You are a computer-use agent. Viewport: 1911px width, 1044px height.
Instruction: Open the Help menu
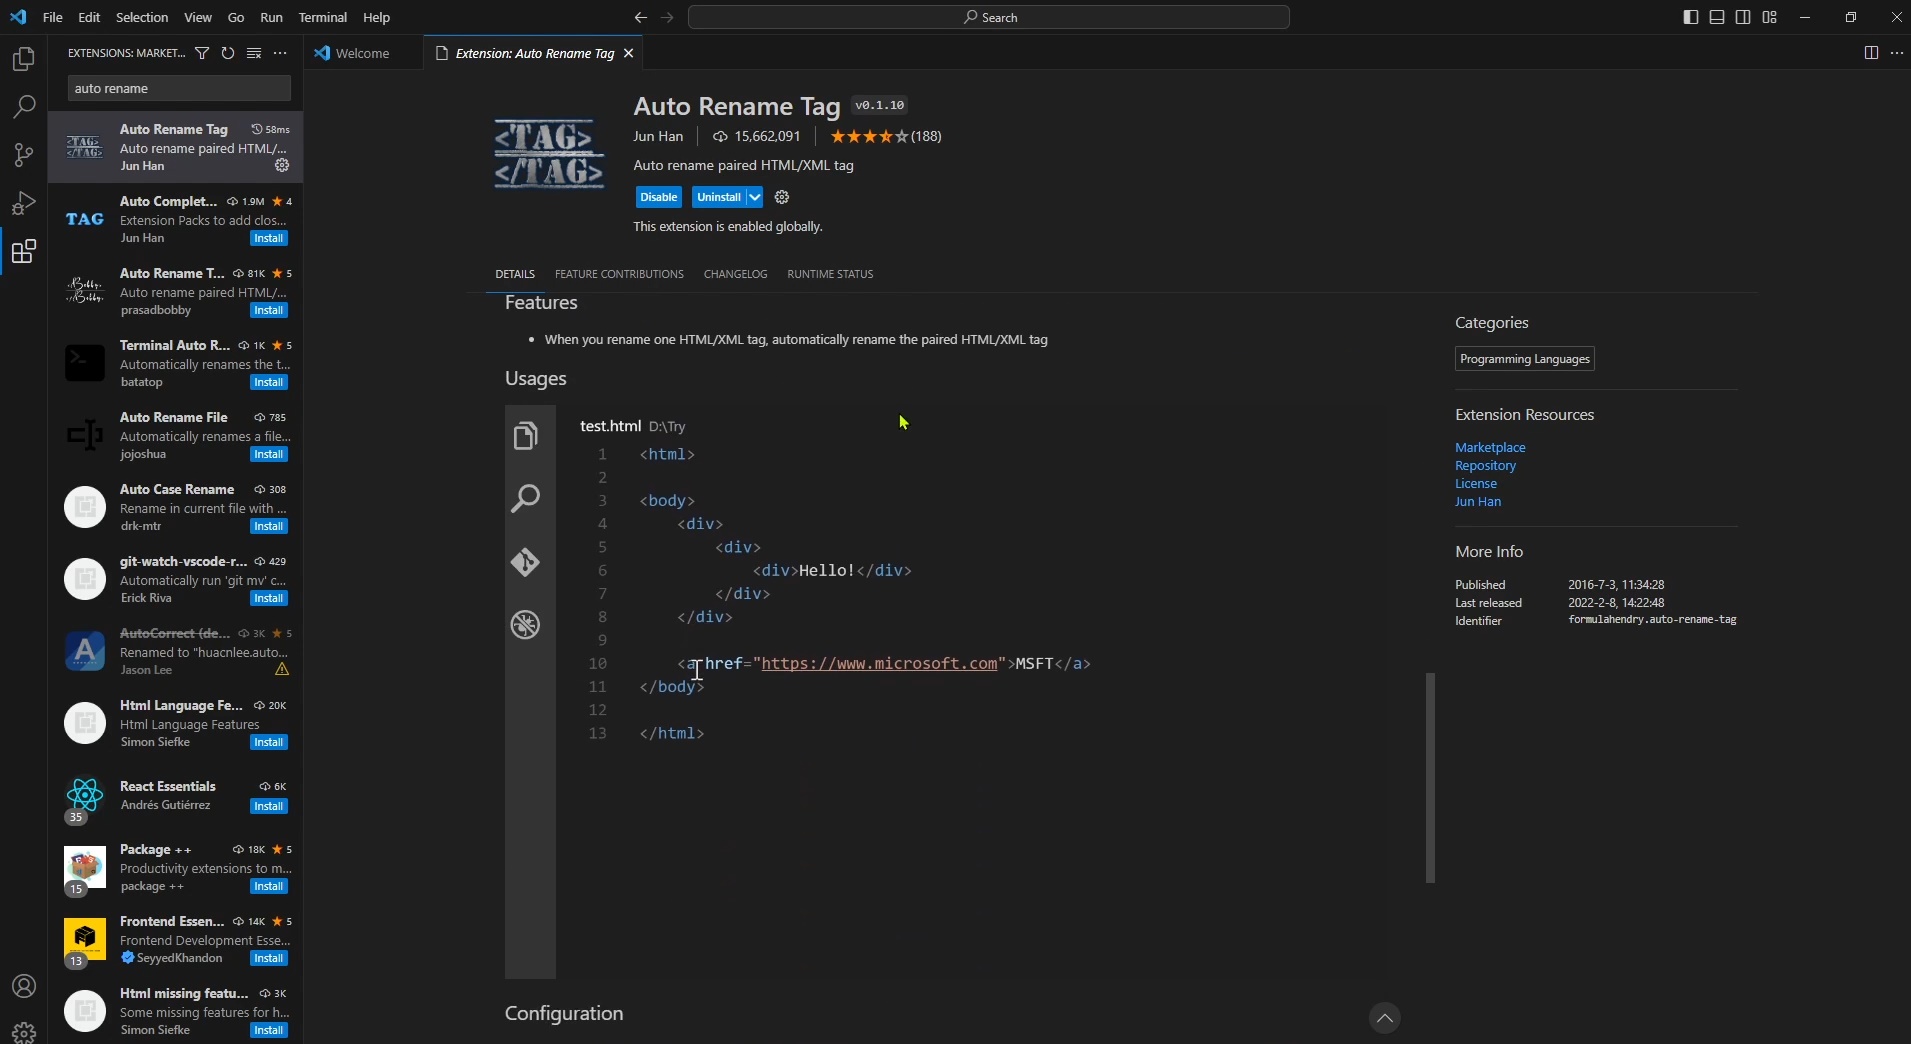(x=377, y=17)
